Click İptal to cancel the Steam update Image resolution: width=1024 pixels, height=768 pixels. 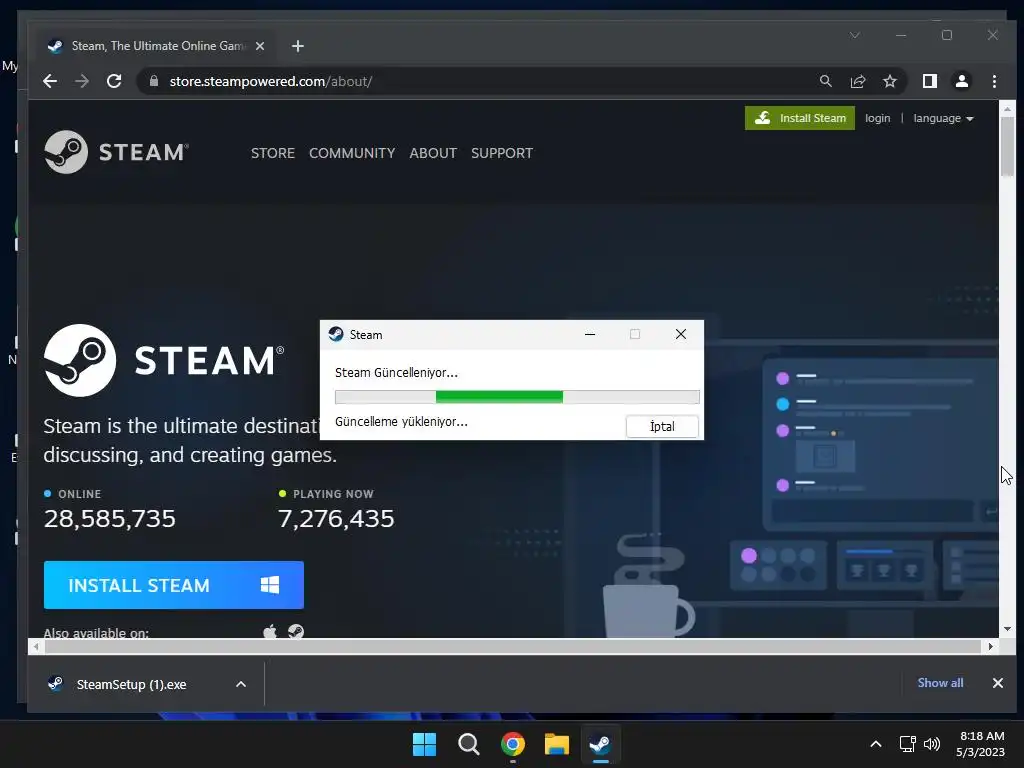[x=662, y=426]
